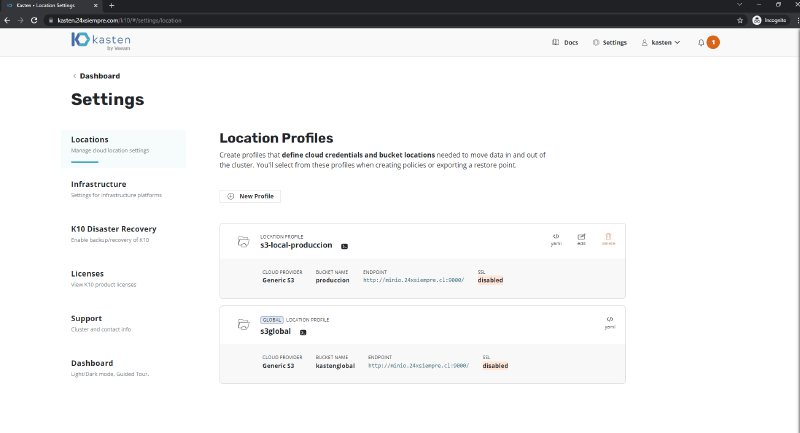Open Docs from the header
800x433 pixels.
tap(565, 43)
